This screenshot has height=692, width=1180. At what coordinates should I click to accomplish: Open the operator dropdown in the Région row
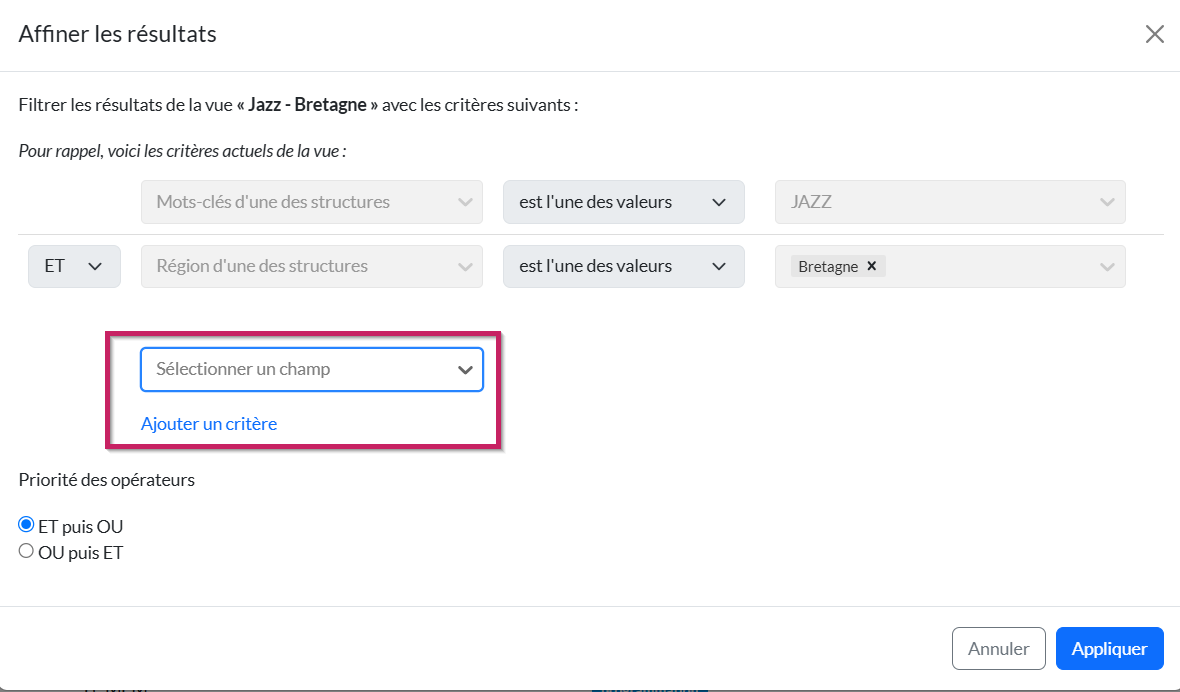tap(623, 266)
